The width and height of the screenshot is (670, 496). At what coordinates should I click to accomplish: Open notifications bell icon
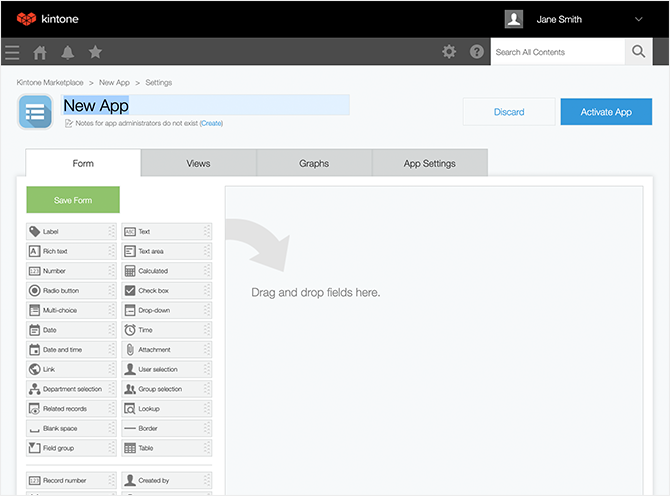pos(68,52)
